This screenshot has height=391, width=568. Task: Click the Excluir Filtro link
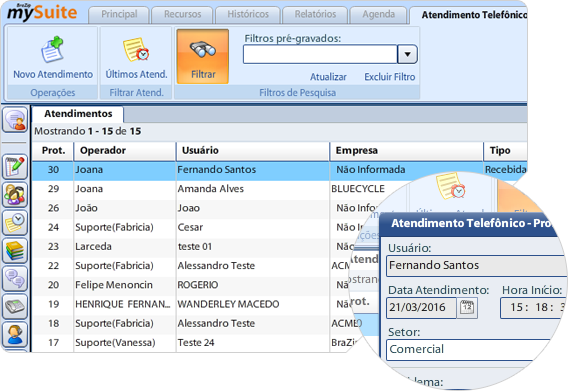pos(389,77)
